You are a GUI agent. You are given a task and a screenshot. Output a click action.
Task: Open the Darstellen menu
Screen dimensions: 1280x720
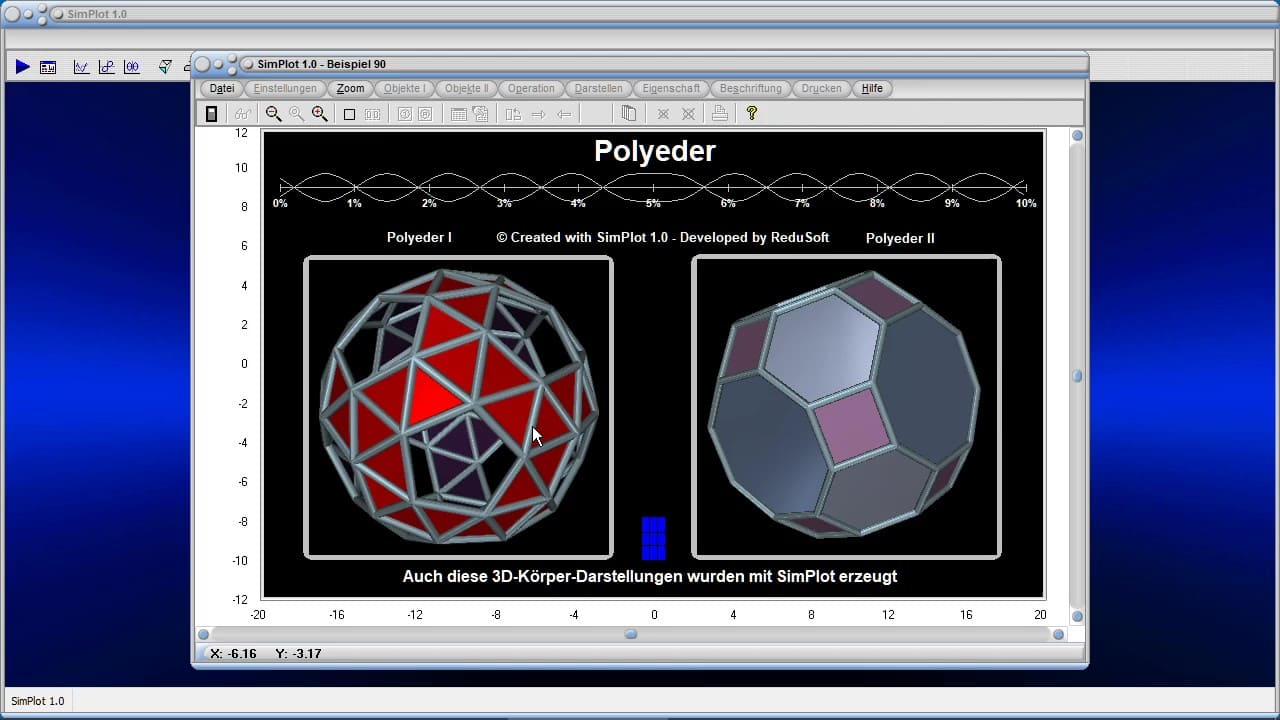tap(599, 88)
